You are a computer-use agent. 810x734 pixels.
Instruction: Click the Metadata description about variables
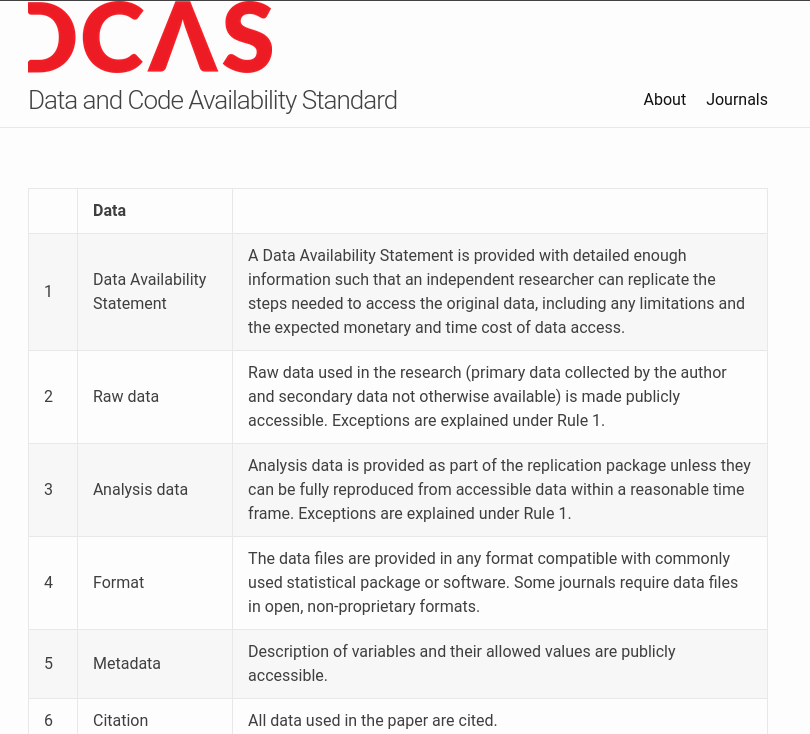click(461, 663)
